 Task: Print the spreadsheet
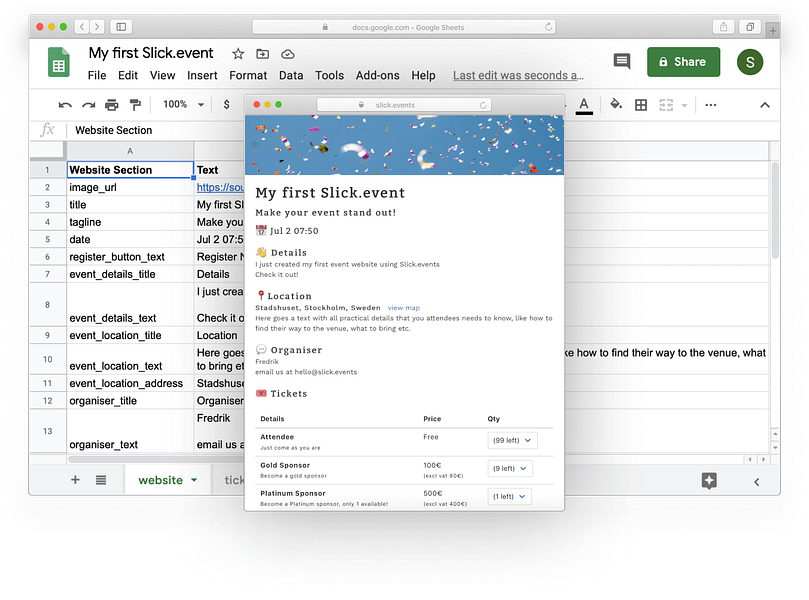click(111, 105)
